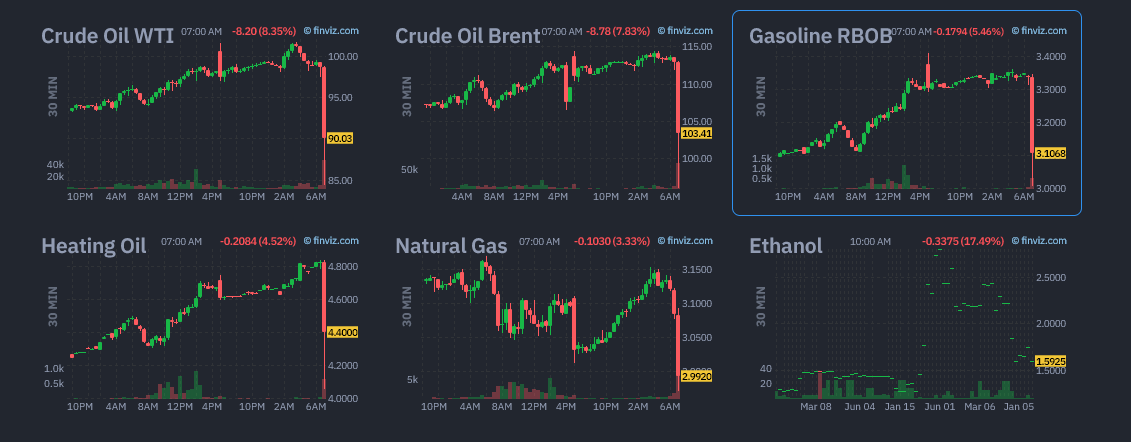The image size is (1131, 442).
Task: Click the 90.03 price tag on WTI chart
Action: (x=339, y=138)
